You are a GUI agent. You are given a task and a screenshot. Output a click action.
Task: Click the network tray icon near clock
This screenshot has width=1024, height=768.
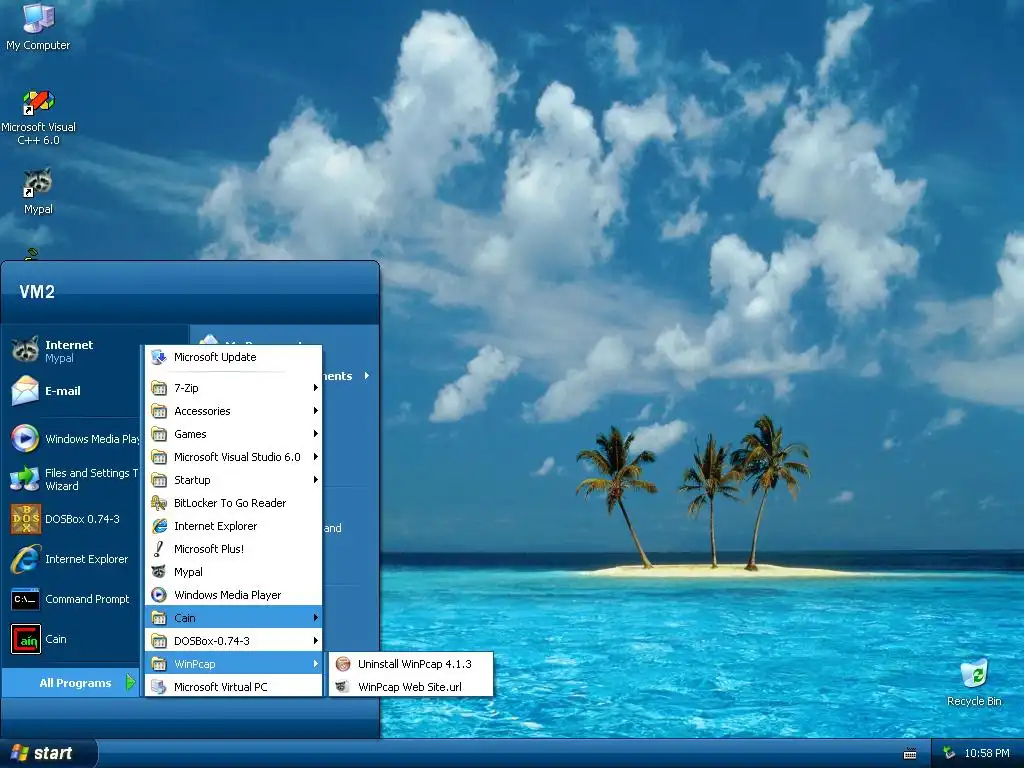(950, 753)
